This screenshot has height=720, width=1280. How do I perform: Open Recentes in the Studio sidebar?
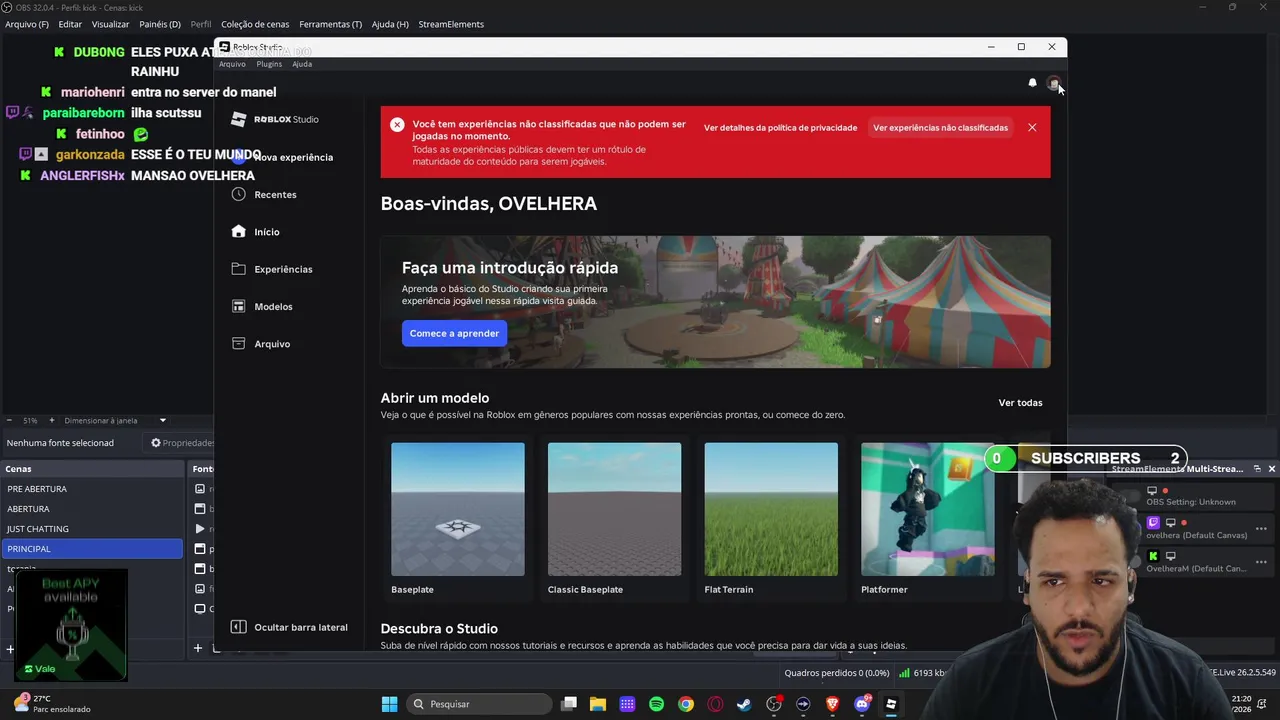click(275, 194)
